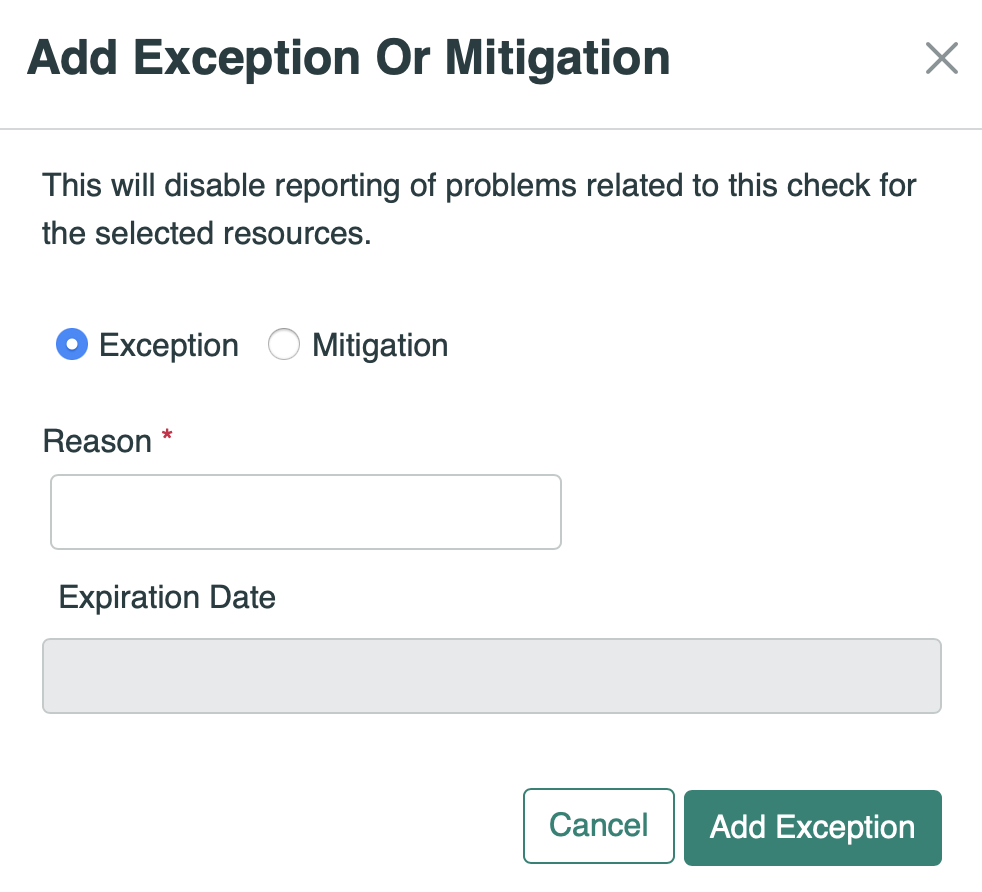Switch selection to Mitigation

pyautogui.click(x=284, y=344)
